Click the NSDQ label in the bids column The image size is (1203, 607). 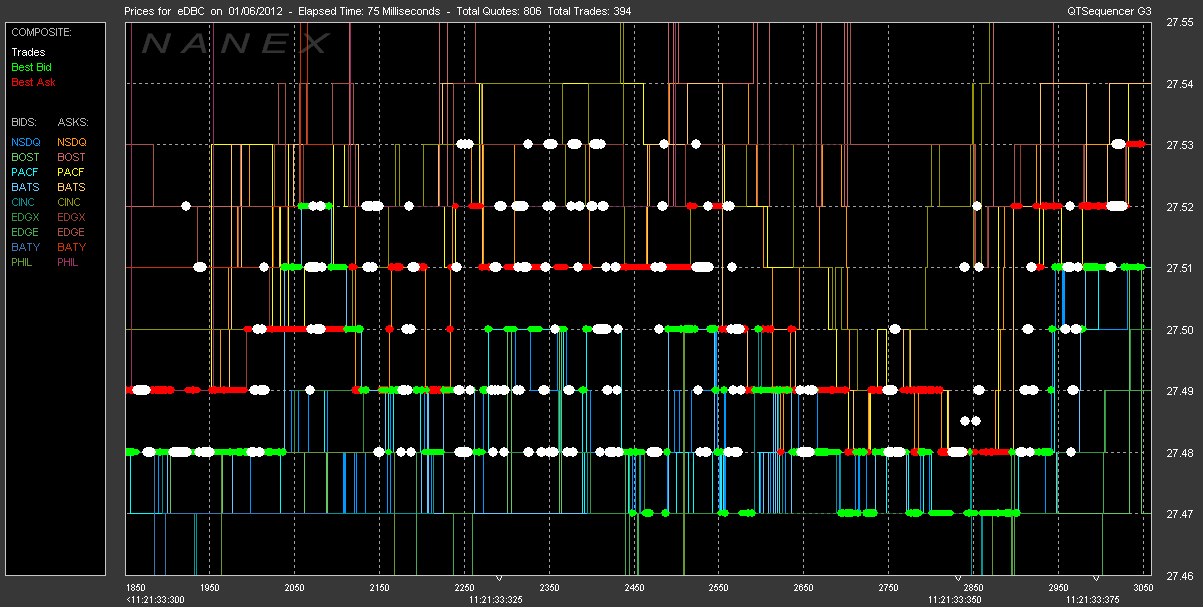27,142
